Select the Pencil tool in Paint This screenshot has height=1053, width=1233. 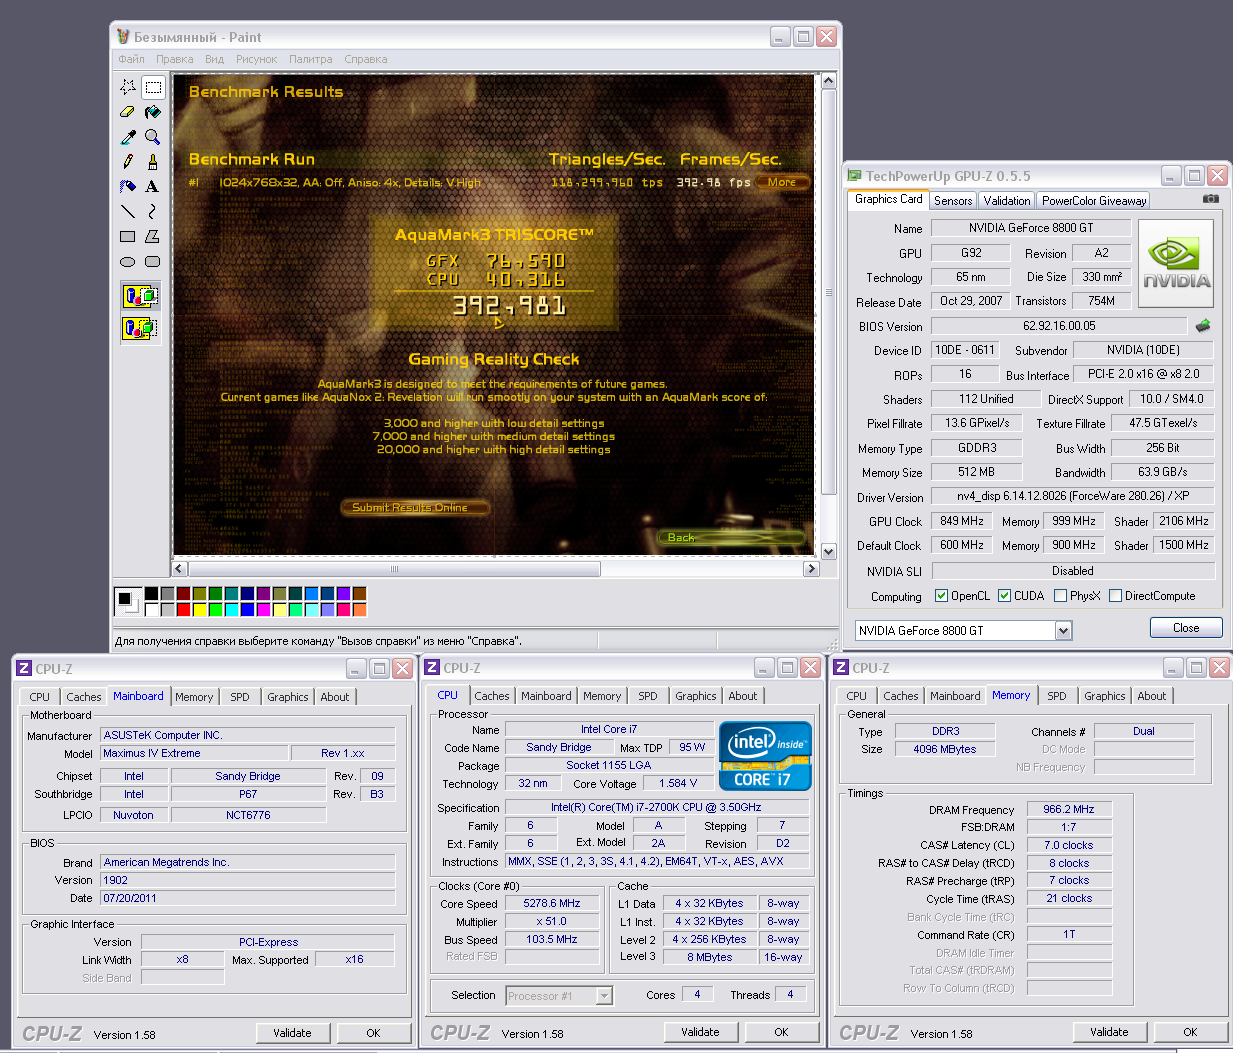(x=128, y=162)
